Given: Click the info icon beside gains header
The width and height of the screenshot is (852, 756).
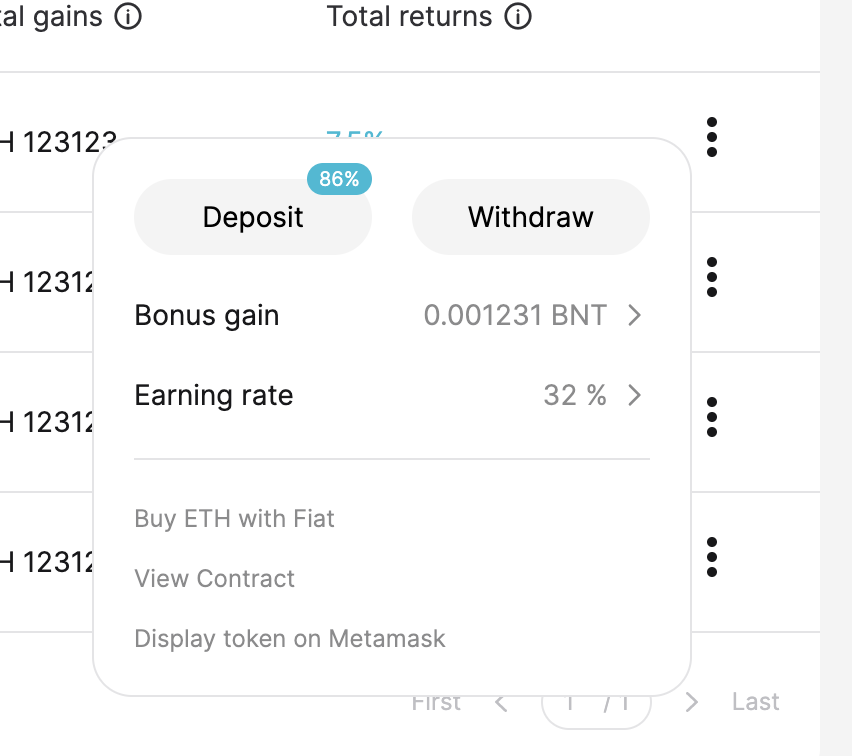Looking at the screenshot, I should tap(129, 16).
